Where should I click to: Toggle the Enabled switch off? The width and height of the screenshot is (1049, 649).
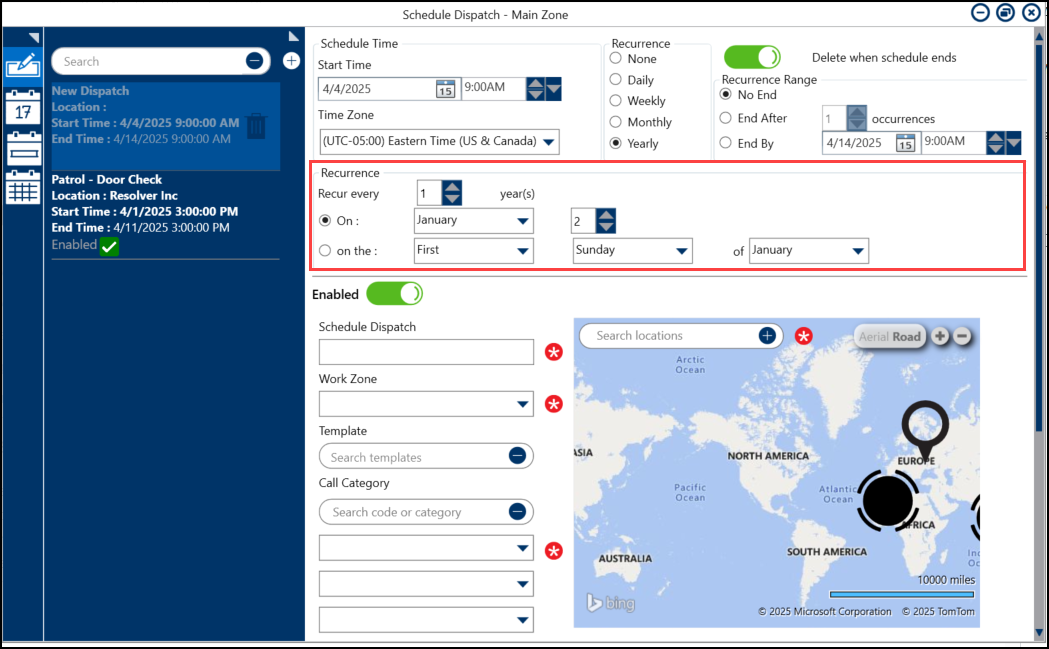click(394, 294)
